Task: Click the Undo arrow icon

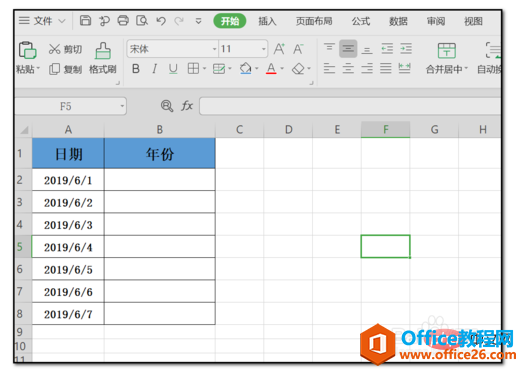Action: (161, 21)
